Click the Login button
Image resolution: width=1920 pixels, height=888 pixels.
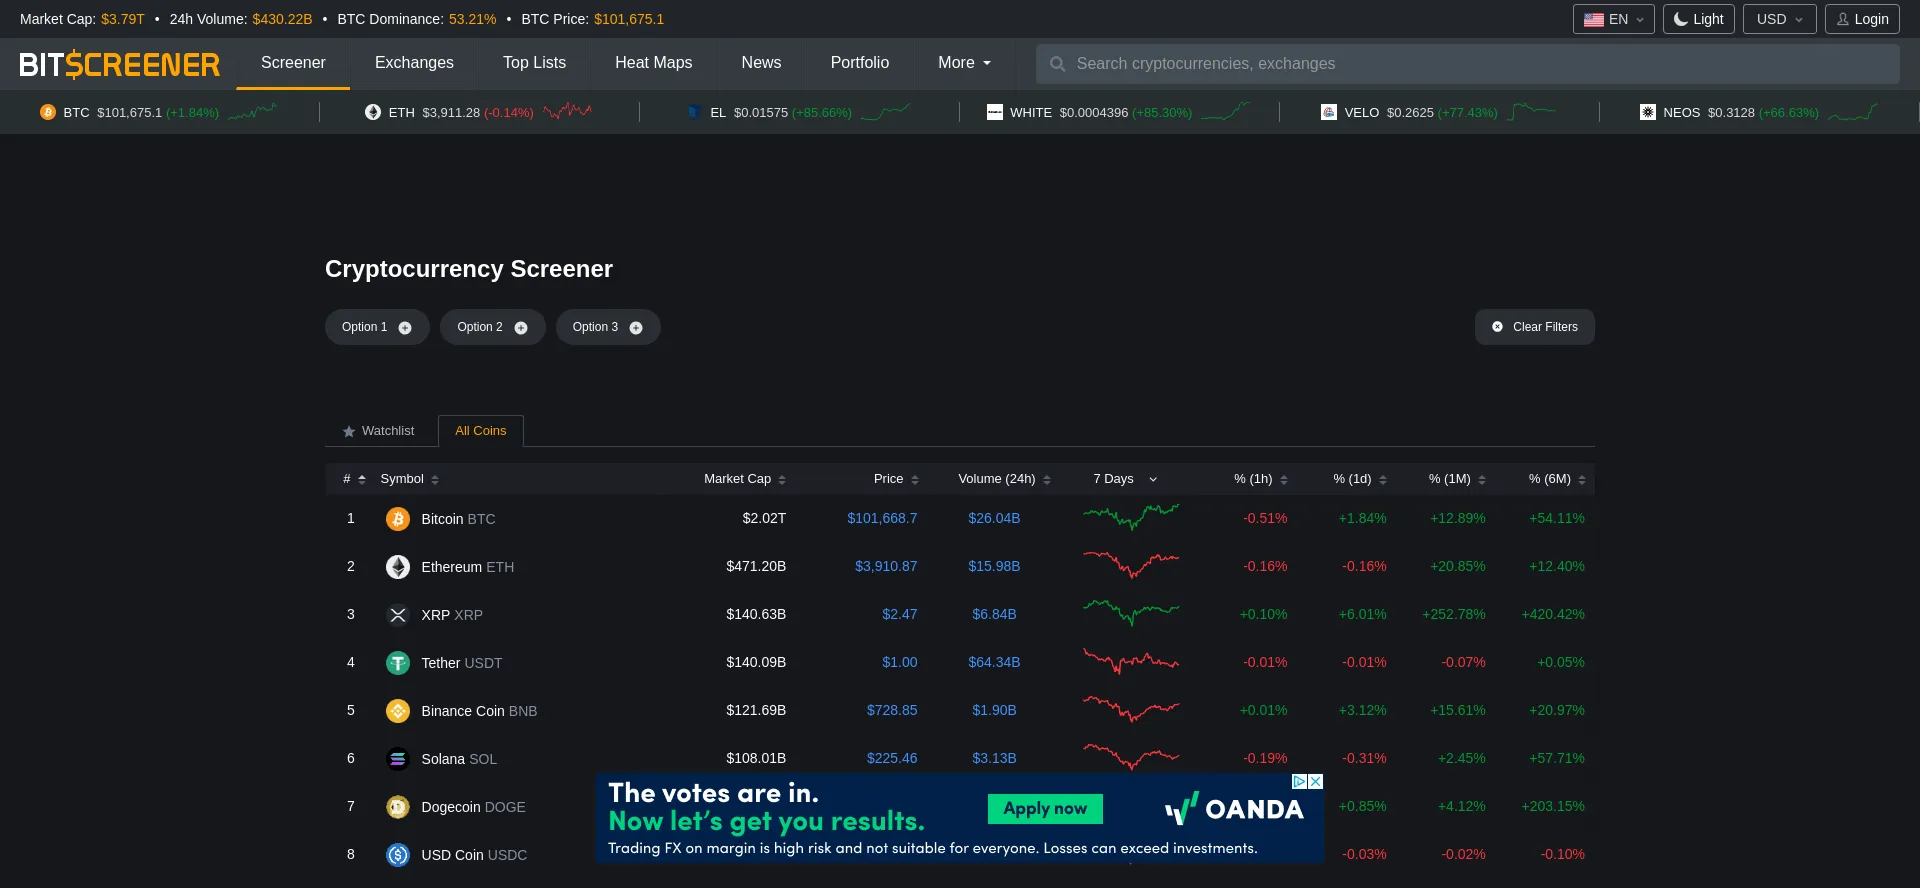pyautogui.click(x=1862, y=19)
